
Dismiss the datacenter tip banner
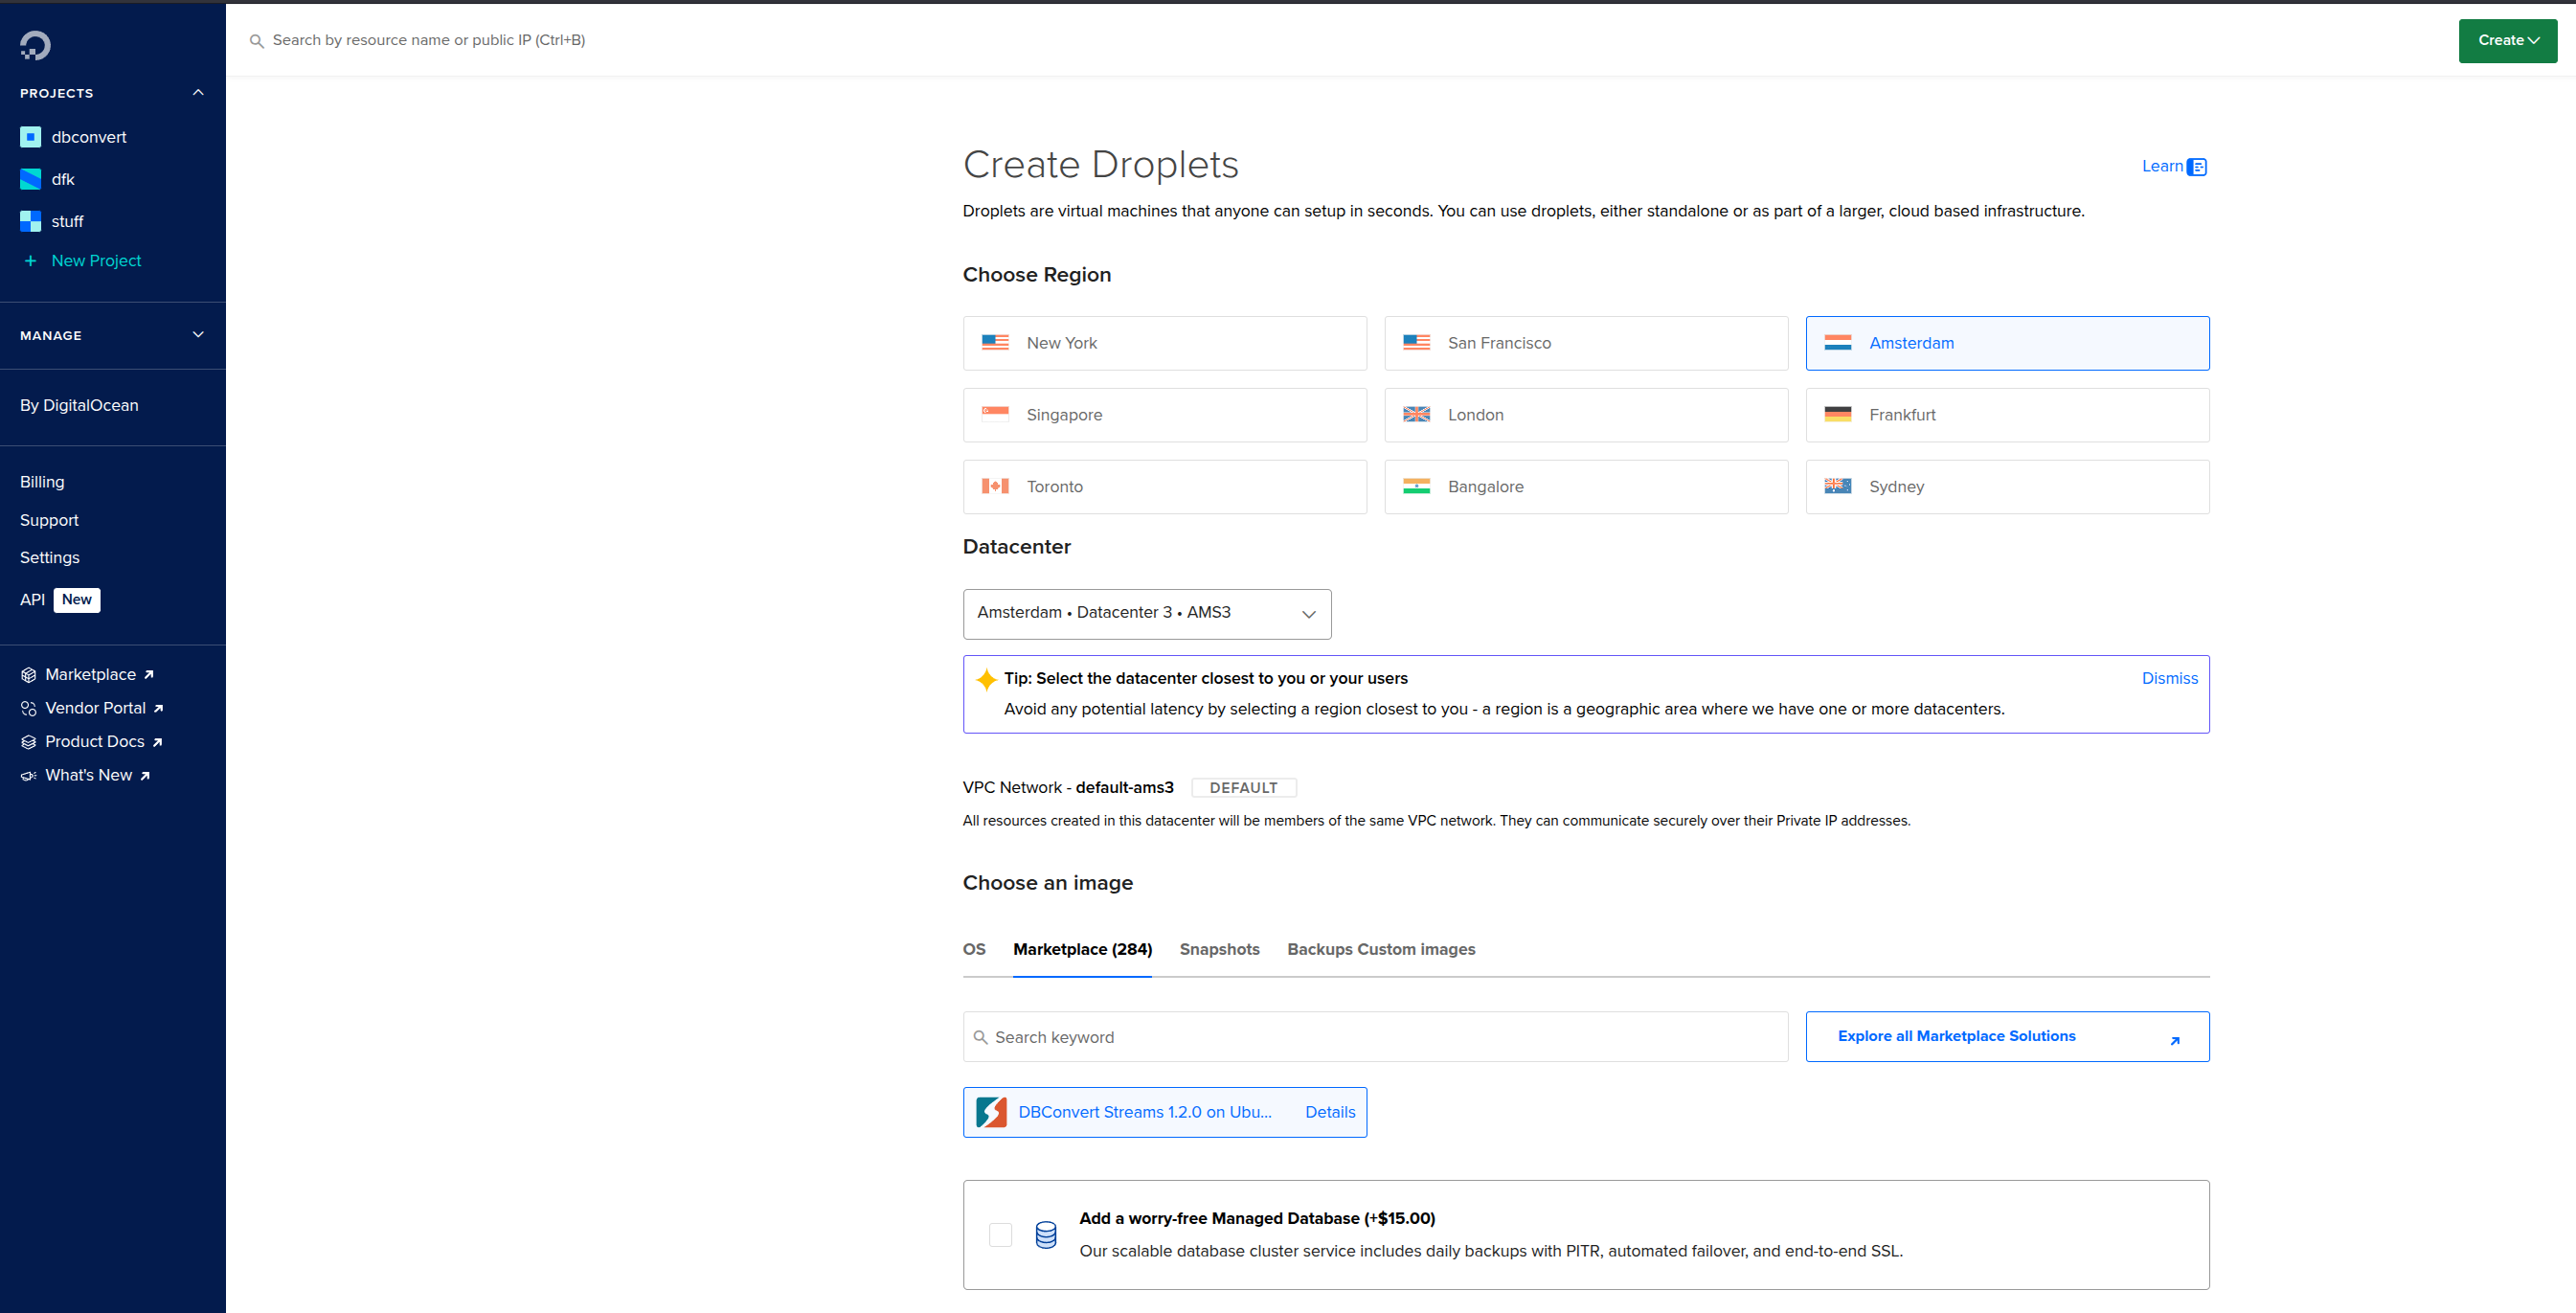tap(2169, 678)
